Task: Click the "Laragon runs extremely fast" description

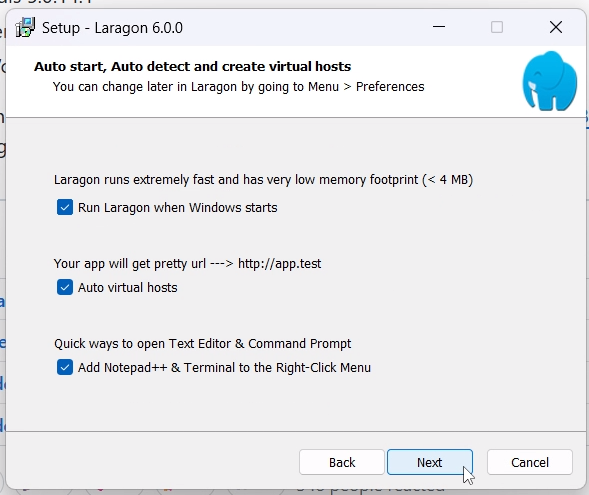Action: (263, 180)
